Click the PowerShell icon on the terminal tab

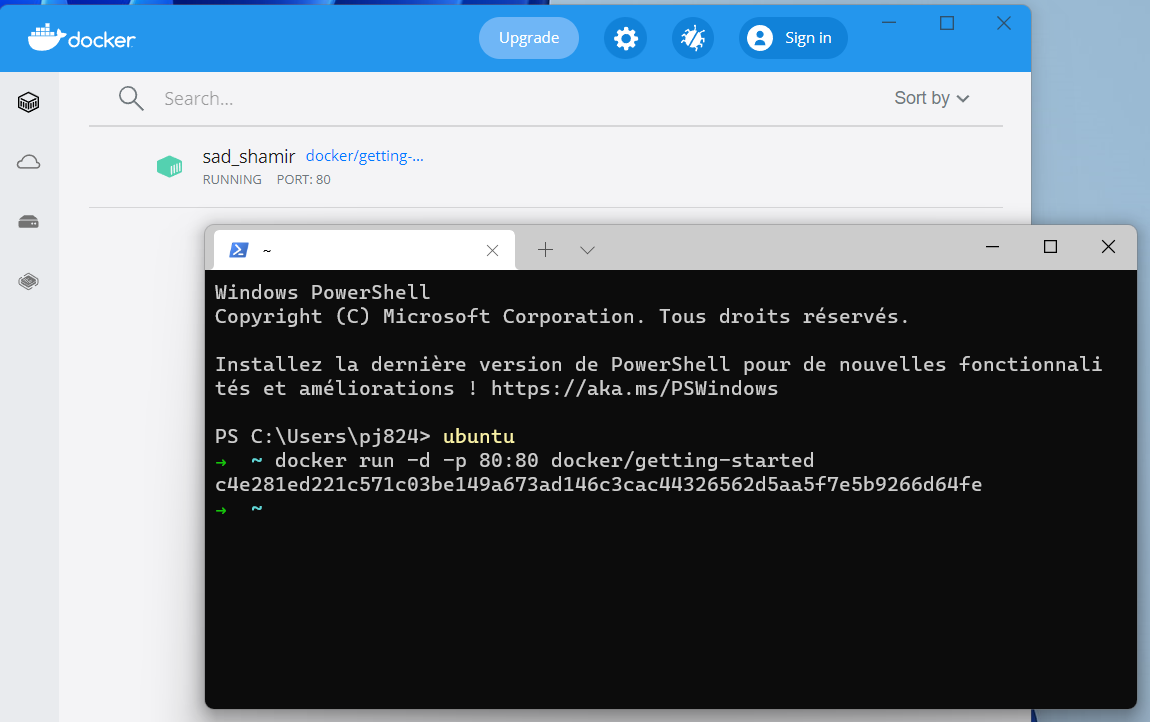pos(238,249)
